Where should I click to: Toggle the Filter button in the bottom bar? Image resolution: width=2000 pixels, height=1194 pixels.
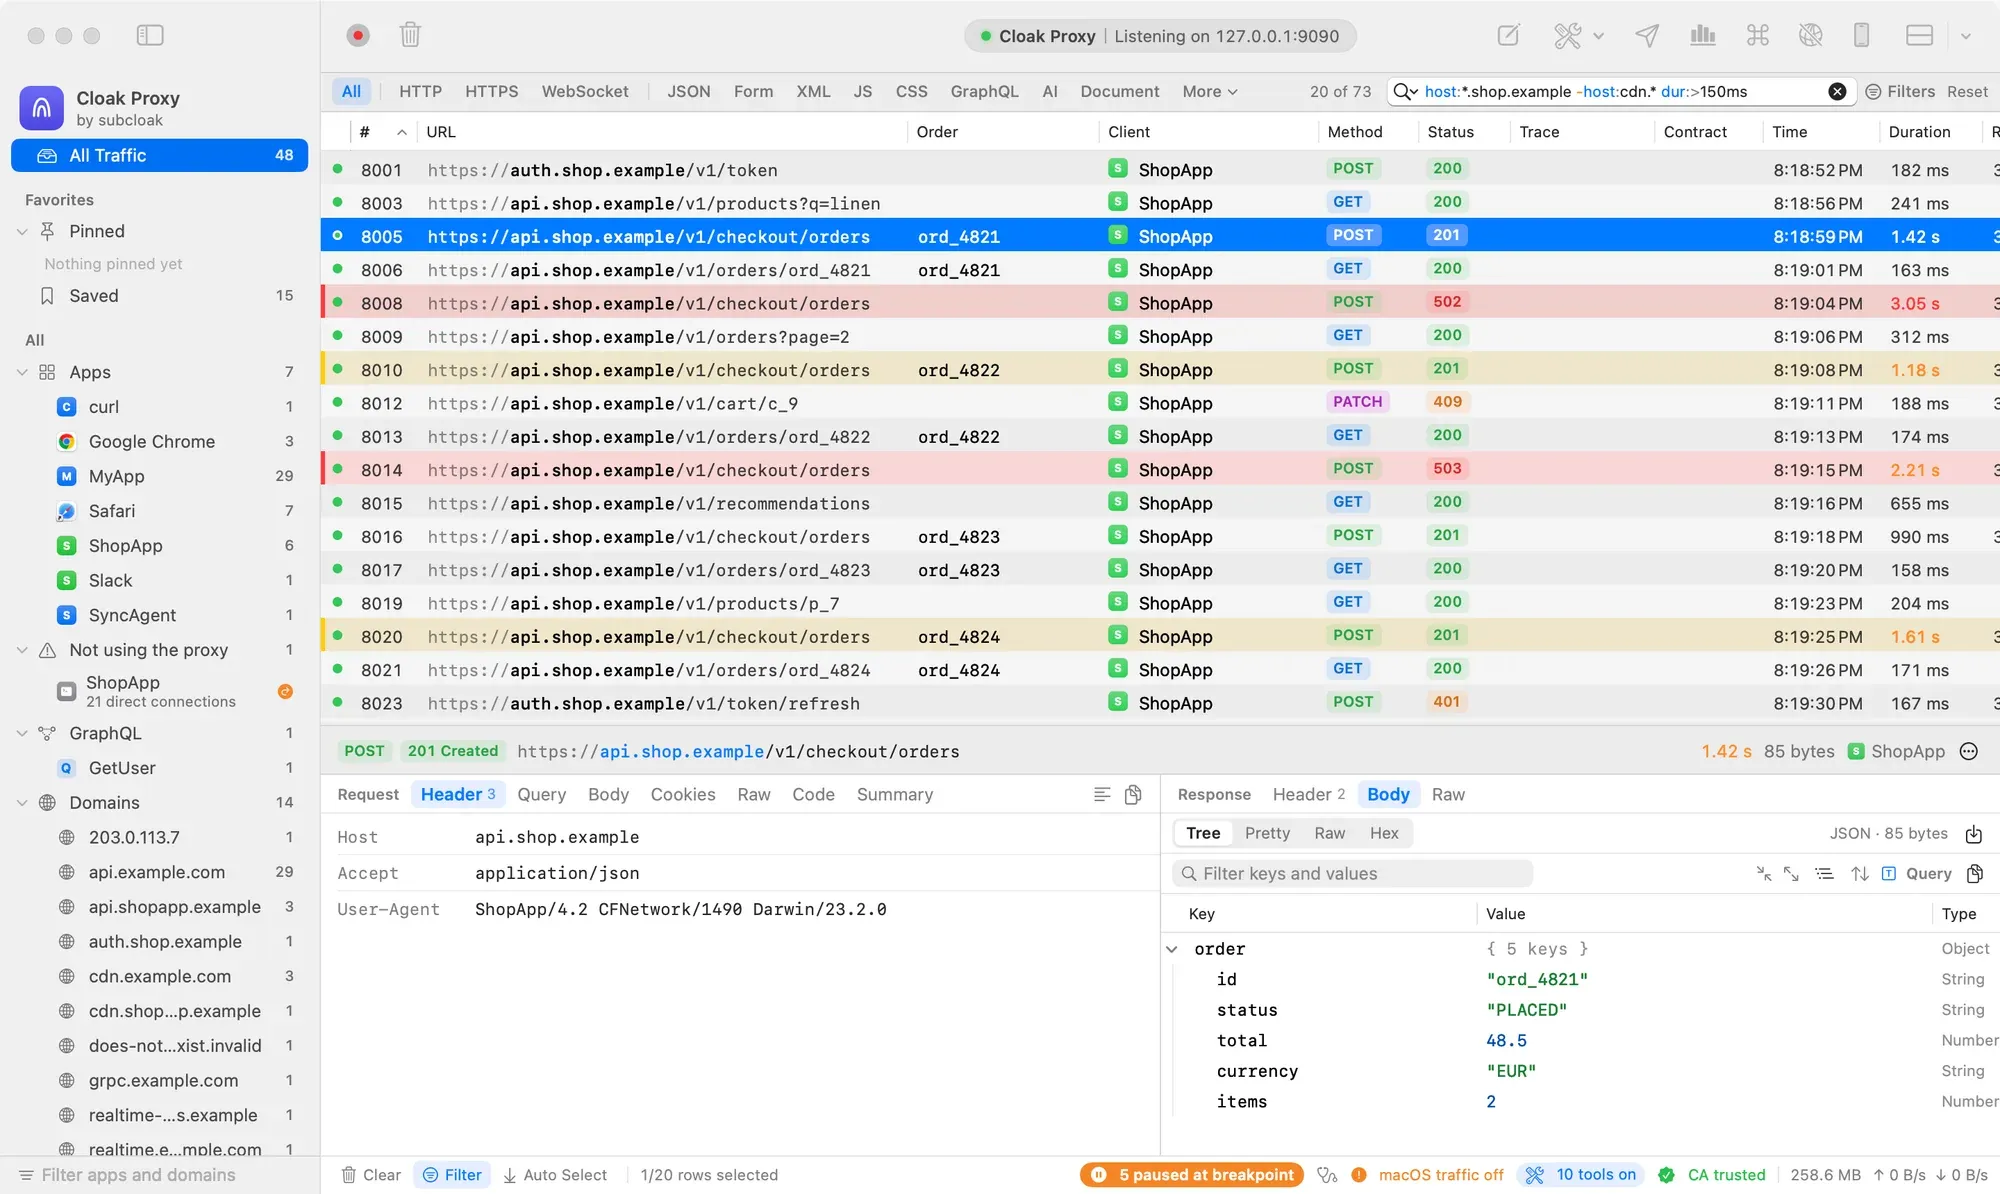pos(452,1175)
